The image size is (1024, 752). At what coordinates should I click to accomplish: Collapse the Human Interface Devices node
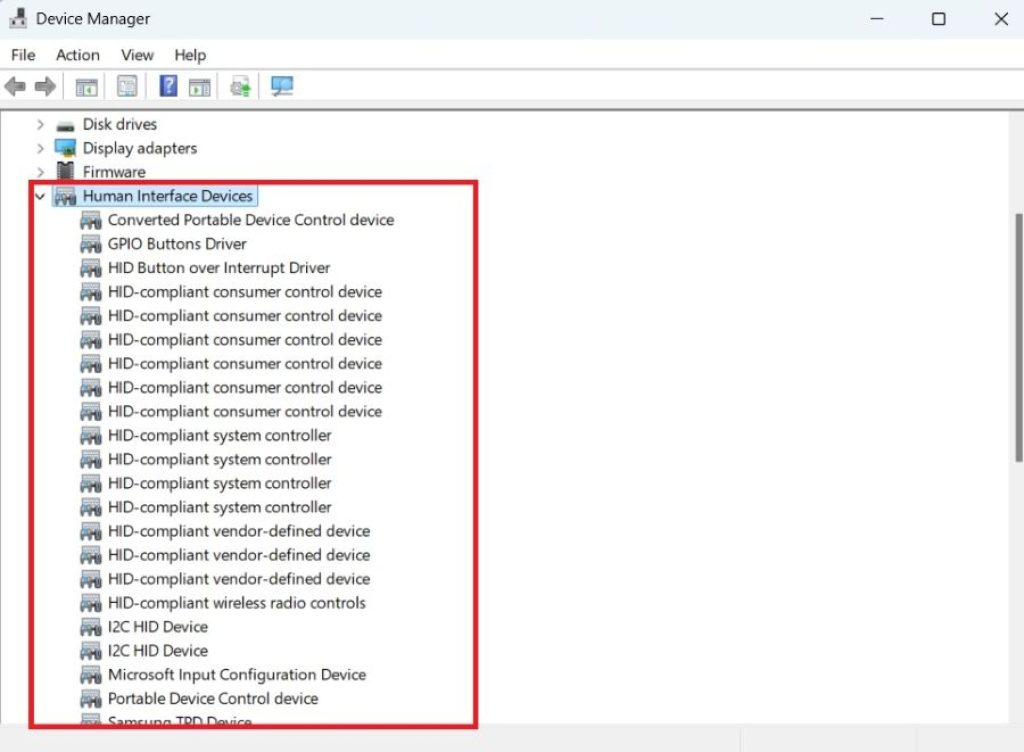tap(40, 196)
